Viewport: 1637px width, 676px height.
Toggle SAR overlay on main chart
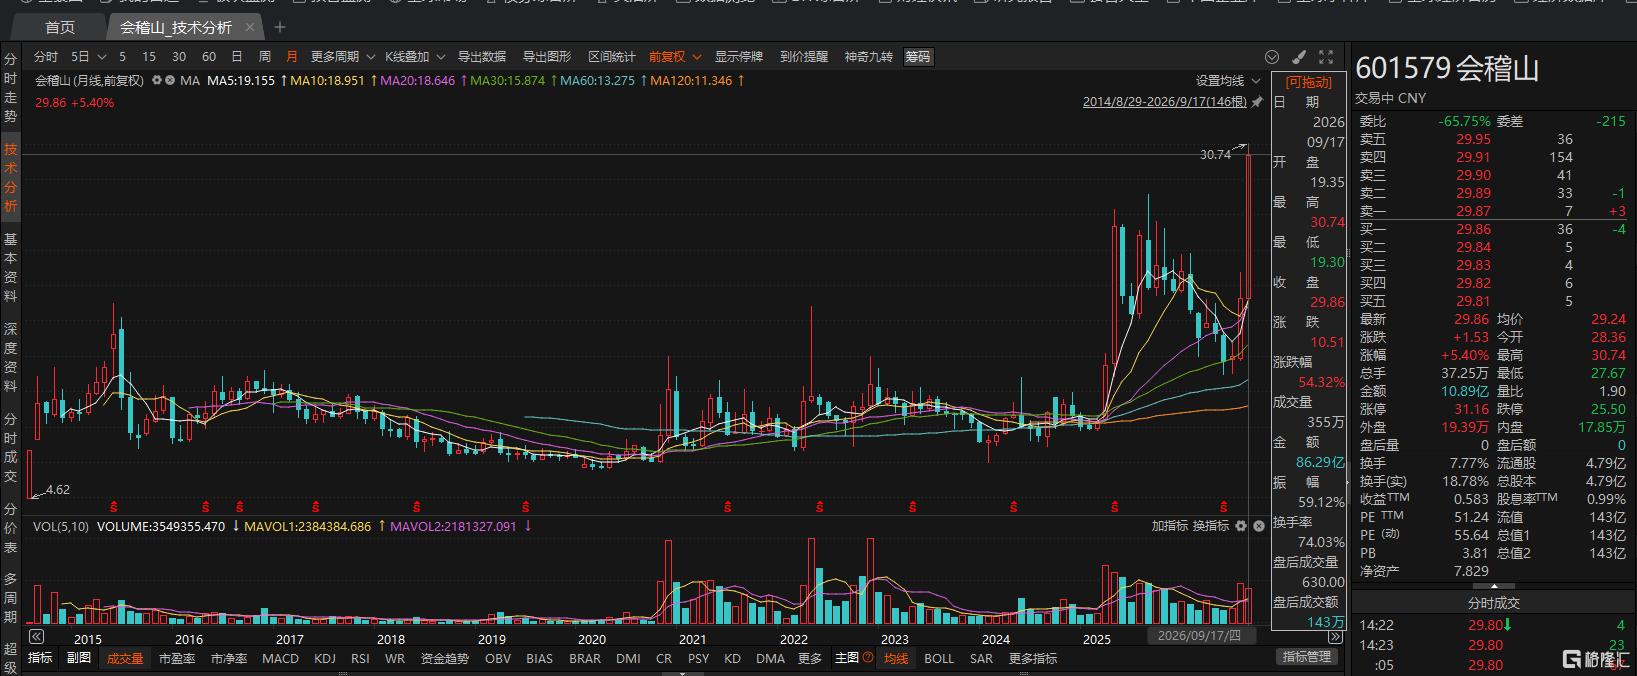coord(982,658)
